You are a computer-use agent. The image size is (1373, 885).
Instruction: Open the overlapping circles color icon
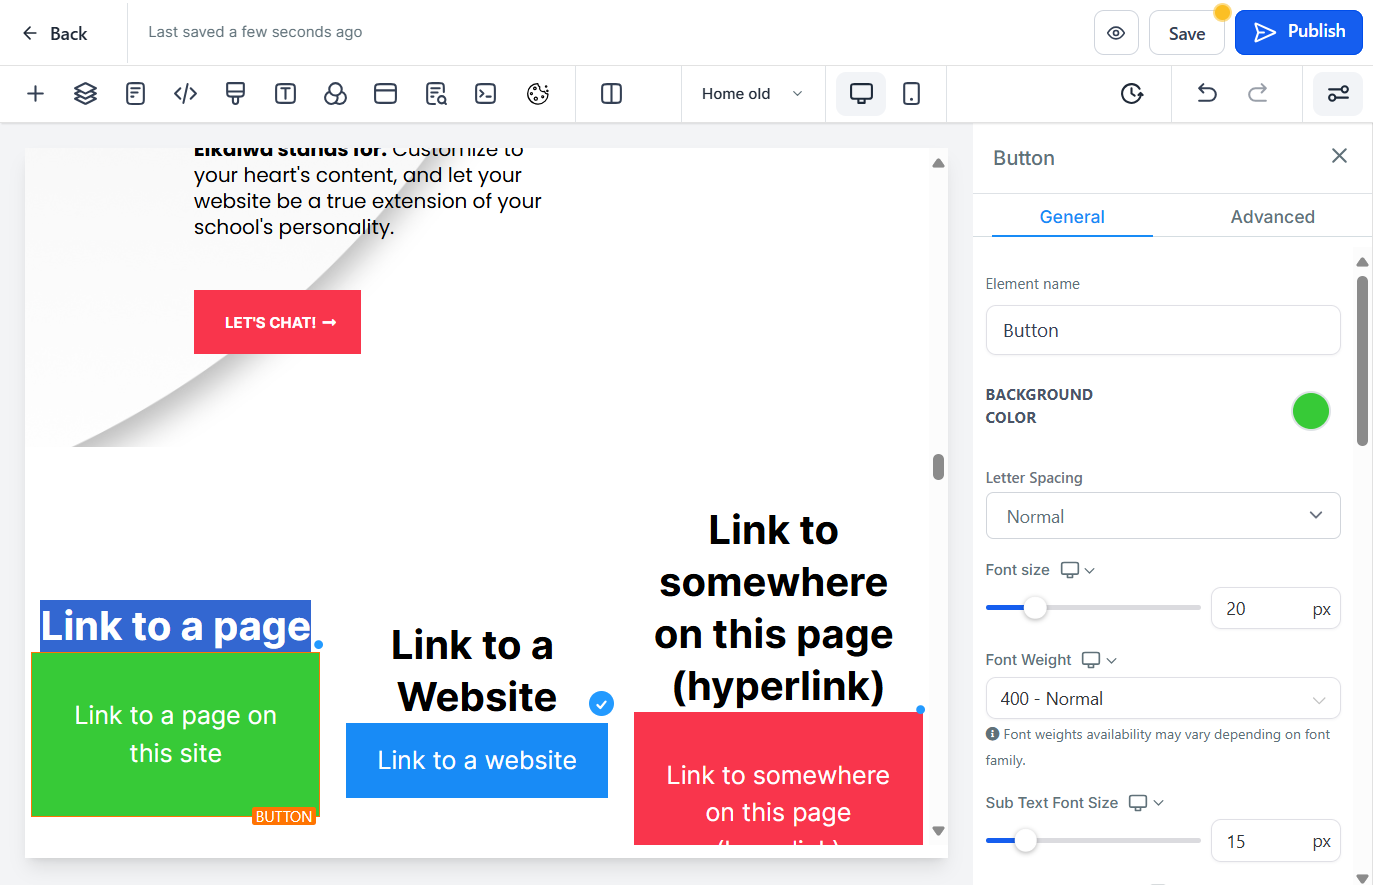click(335, 94)
